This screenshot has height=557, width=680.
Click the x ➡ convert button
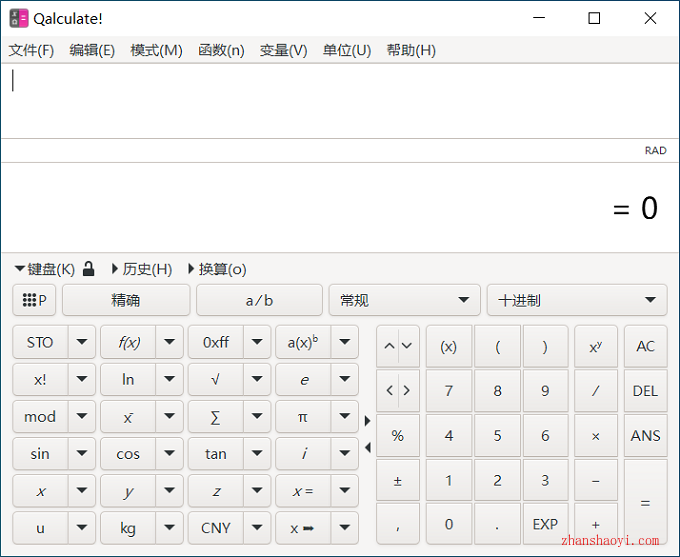pyautogui.click(x=303, y=528)
